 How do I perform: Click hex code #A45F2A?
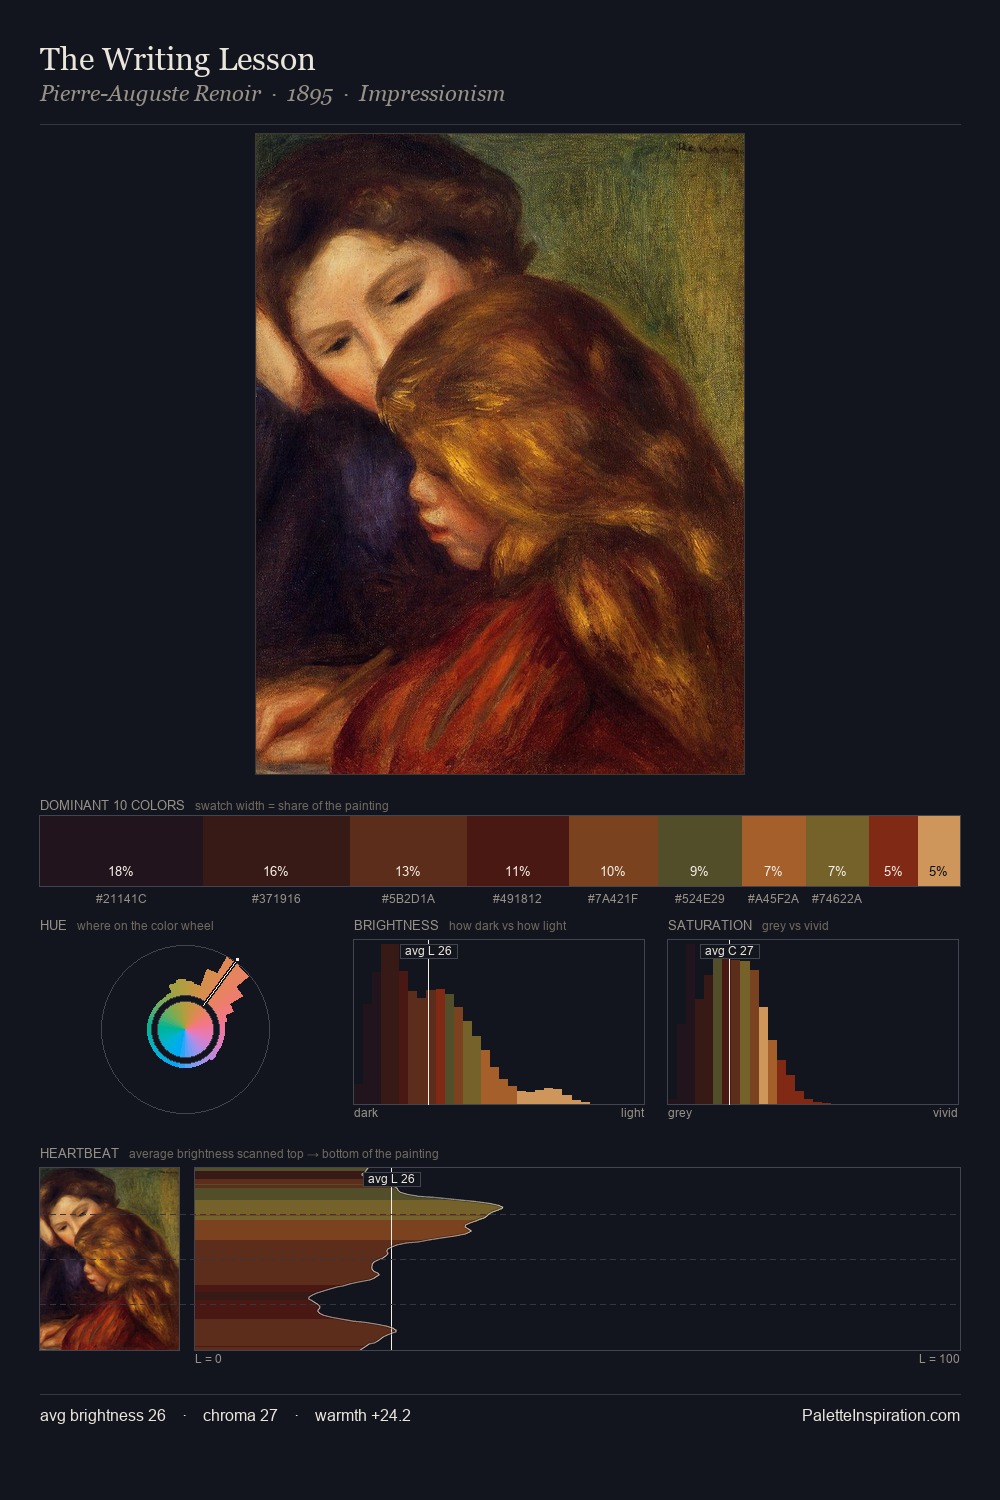tap(773, 899)
